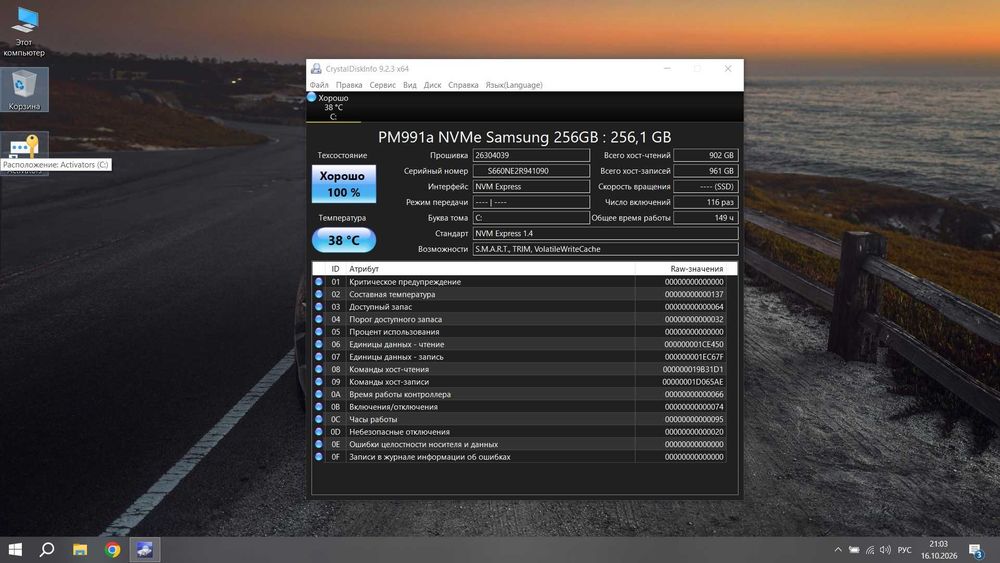This screenshot has width=1000, height=563.
Task: Click the Прошивка field 26304039
Action: point(531,155)
